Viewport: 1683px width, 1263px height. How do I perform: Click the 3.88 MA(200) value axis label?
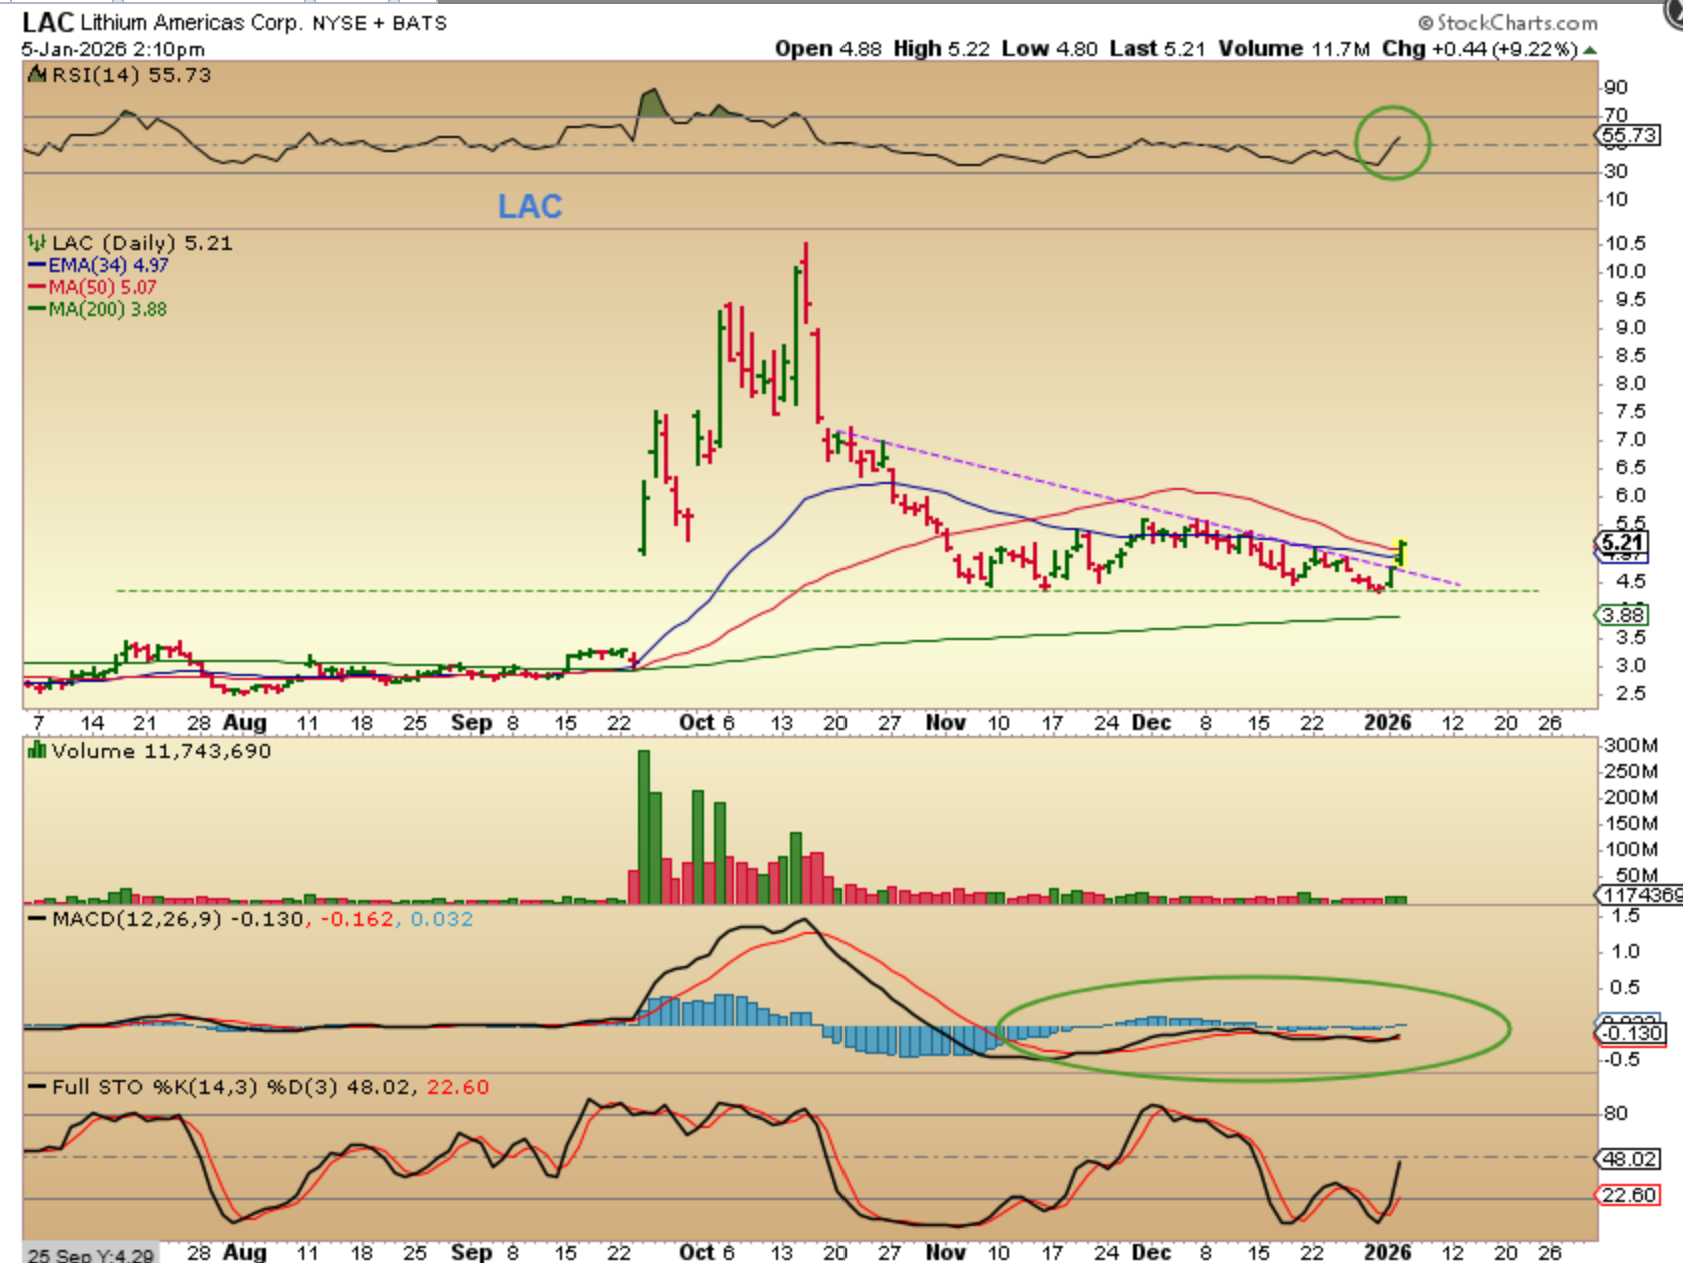pos(1622,615)
